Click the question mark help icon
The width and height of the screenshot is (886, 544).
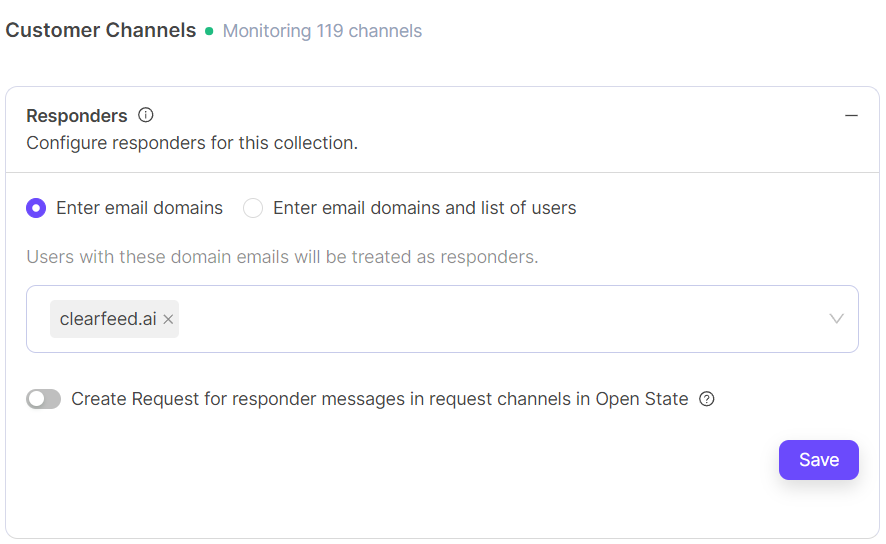coord(707,399)
